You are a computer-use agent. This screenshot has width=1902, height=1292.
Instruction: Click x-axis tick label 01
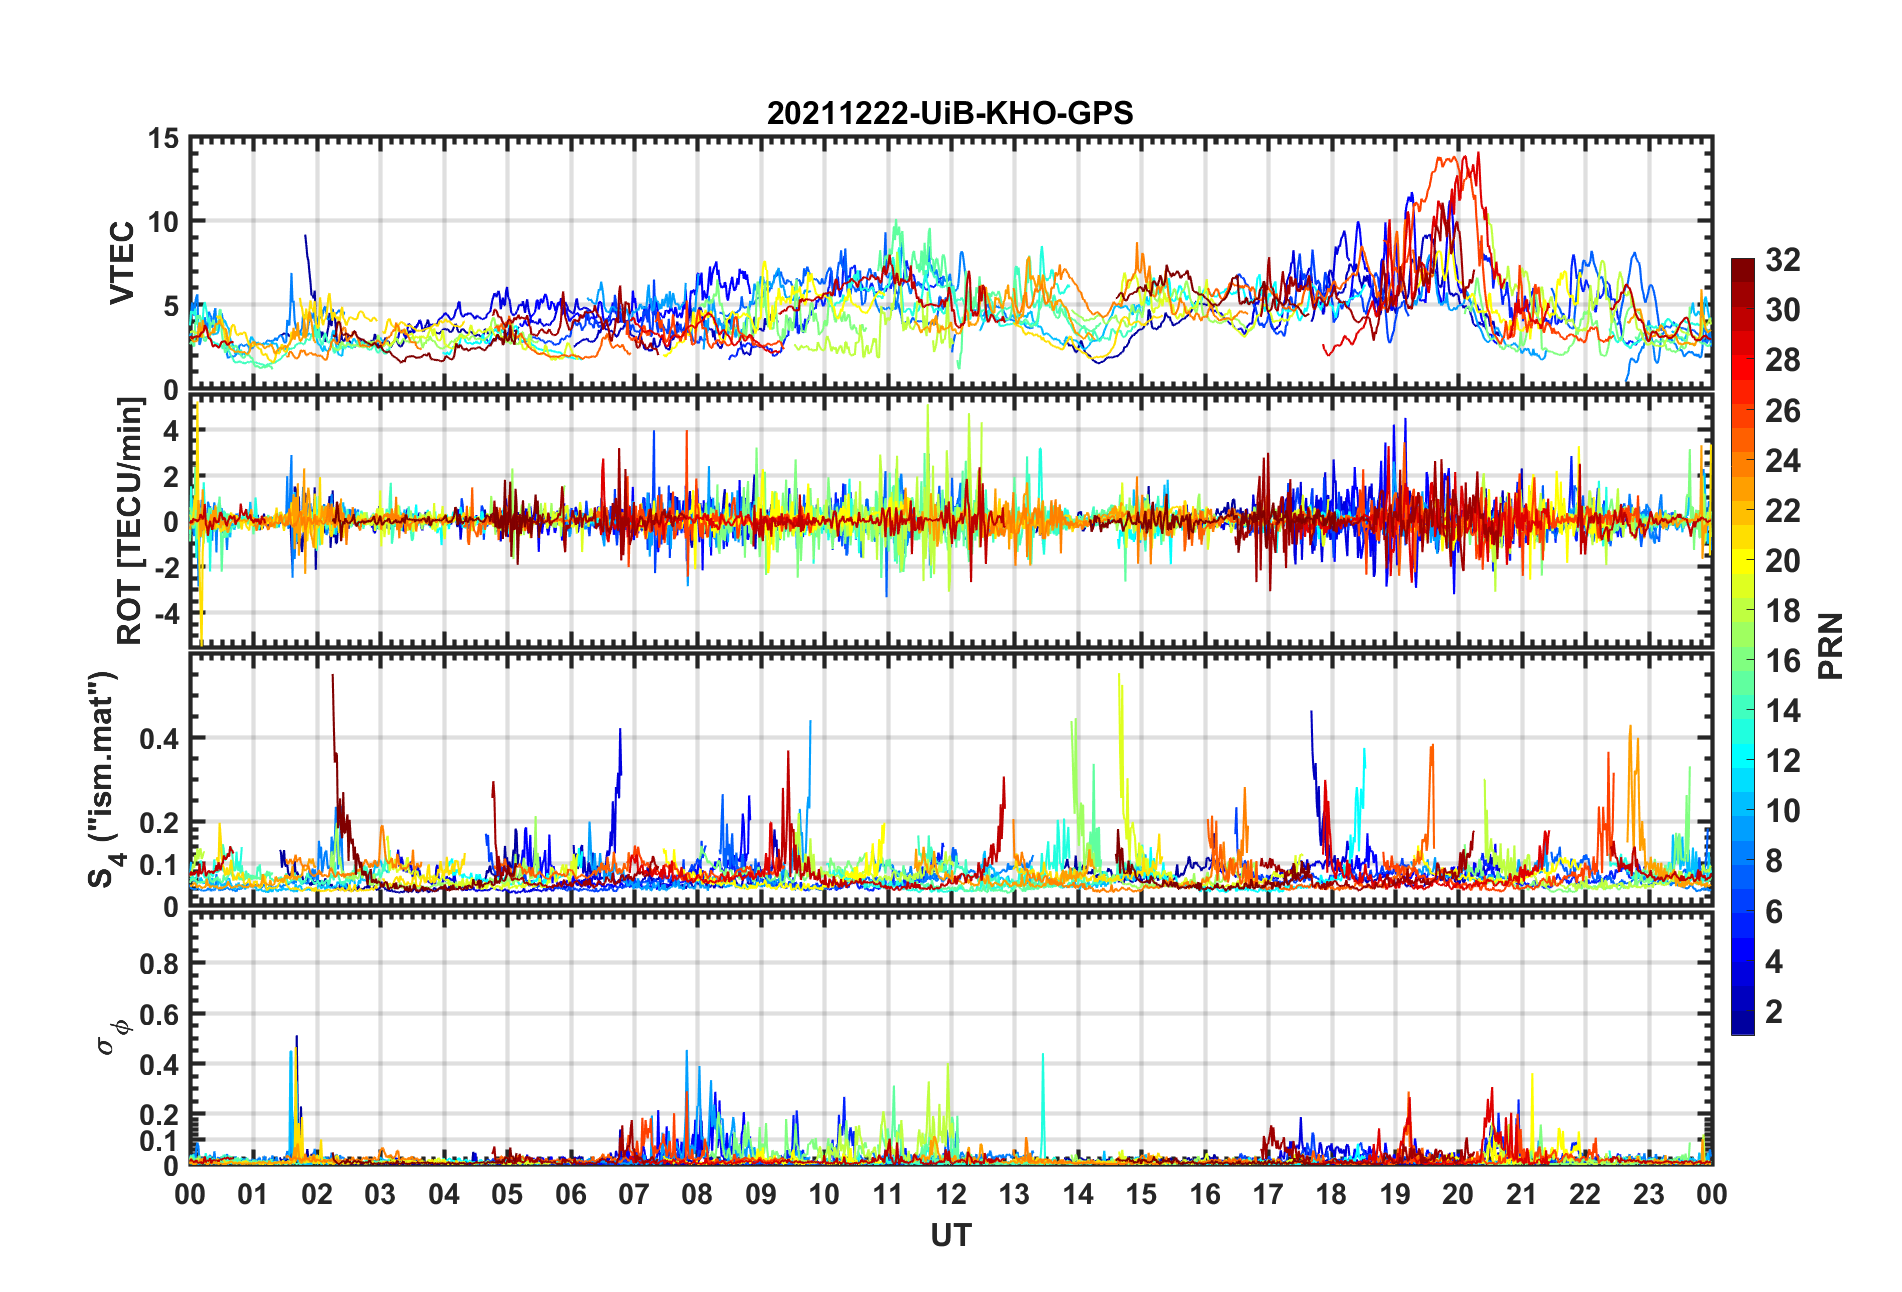pyautogui.click(x=253, y=1195)
